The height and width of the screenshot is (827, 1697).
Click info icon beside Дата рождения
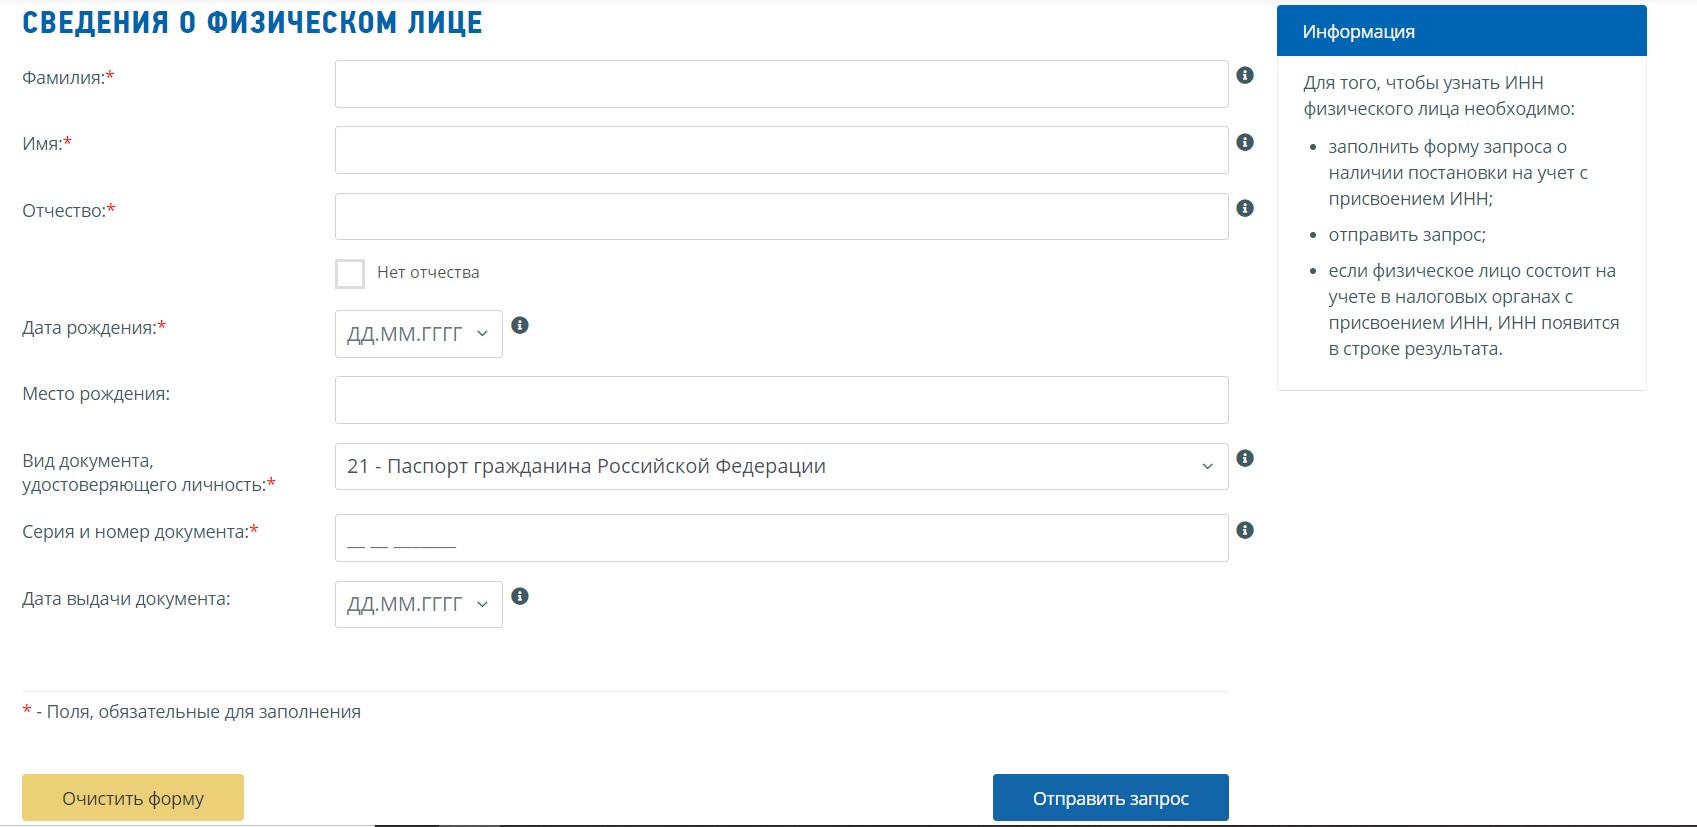tap(520, 325)
